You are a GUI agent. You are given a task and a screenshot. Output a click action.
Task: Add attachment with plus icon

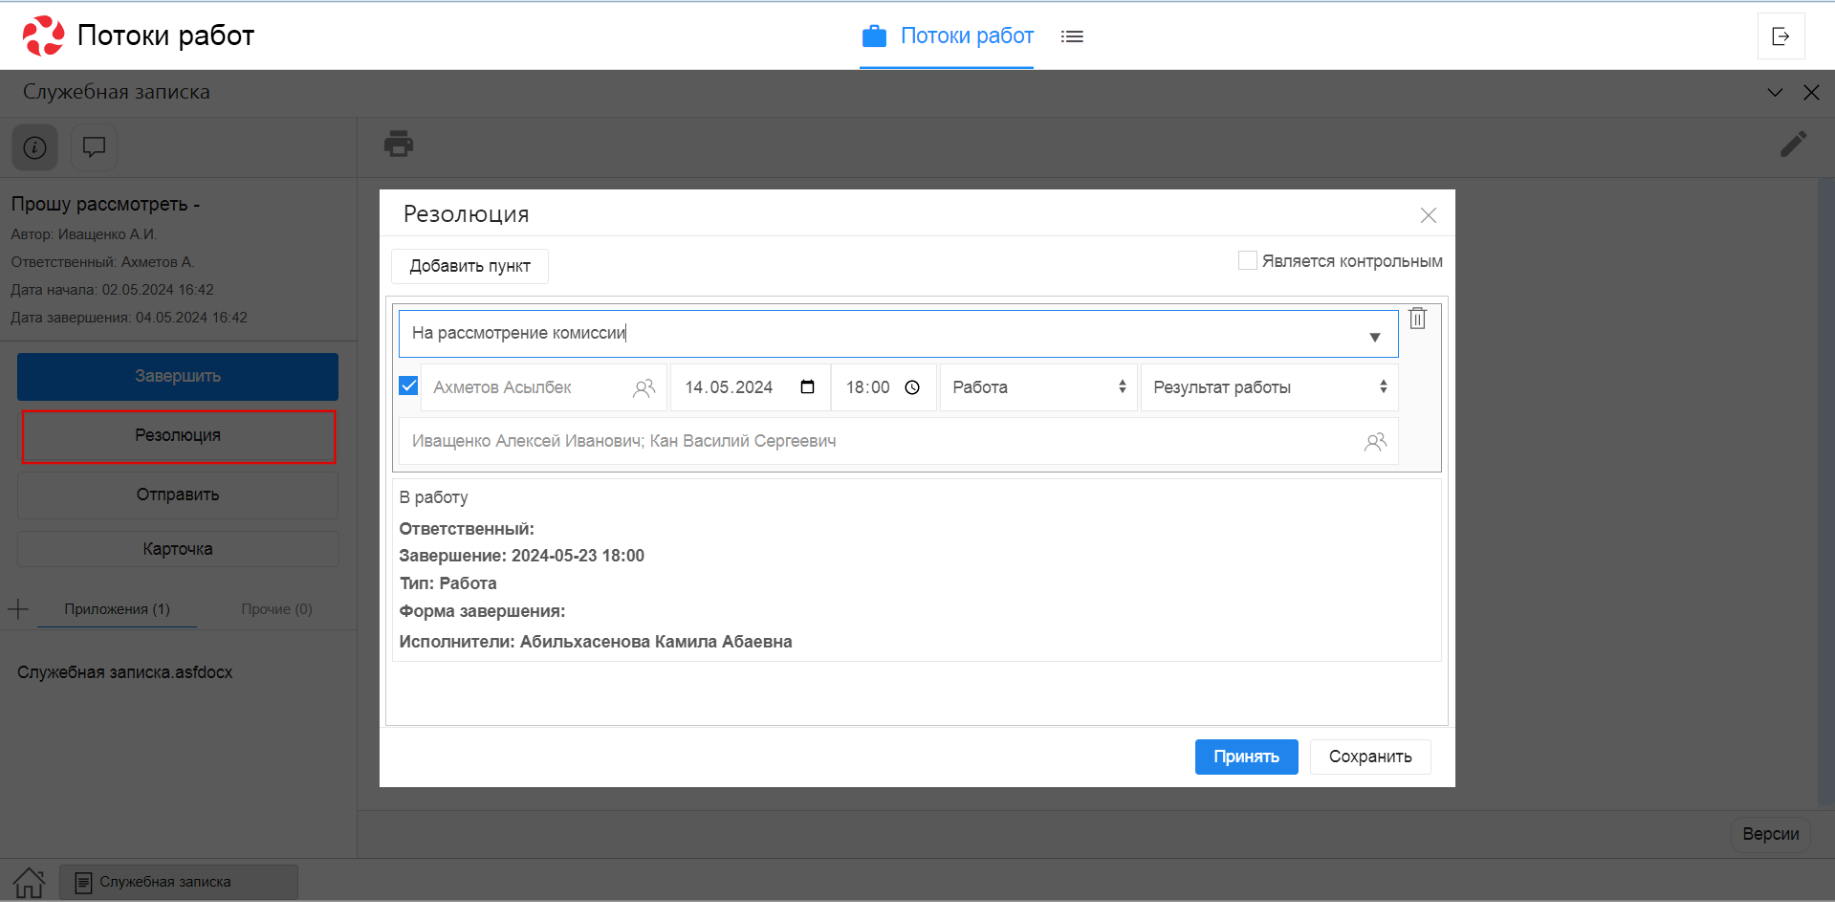tap(18, 609)
